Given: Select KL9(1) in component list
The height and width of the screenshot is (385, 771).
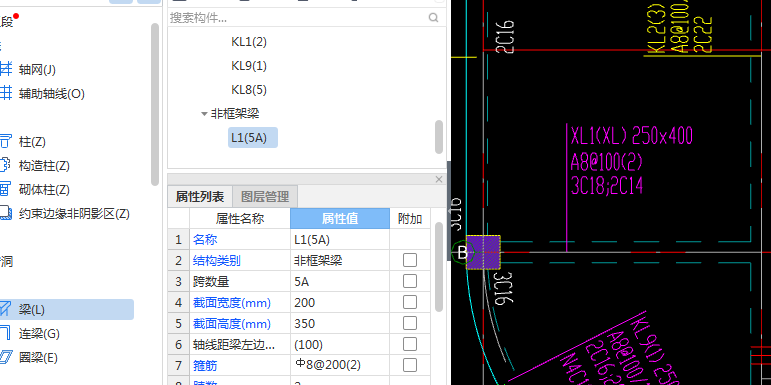Looking at the screenshot, I should [x=249, y=66].
